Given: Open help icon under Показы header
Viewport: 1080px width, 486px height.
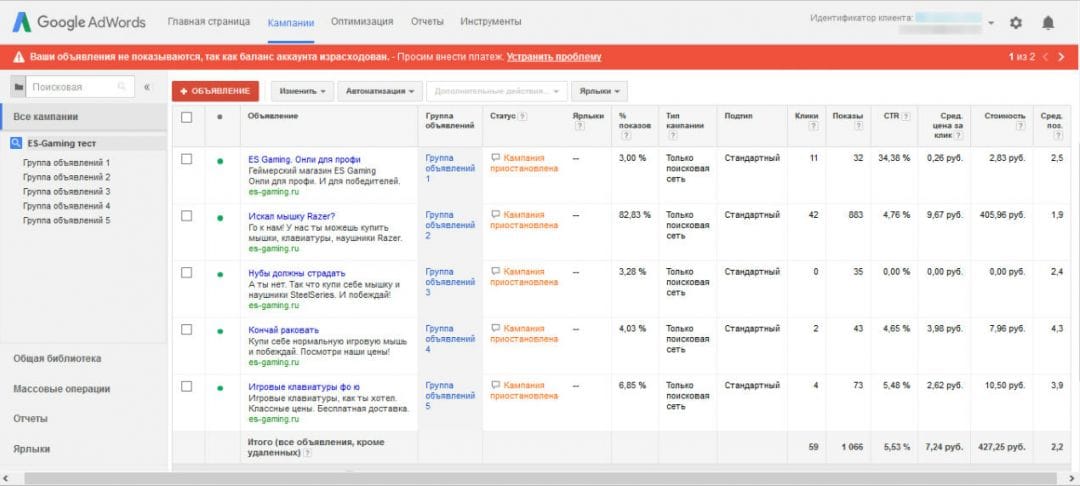Looking at the screenshot, I should coord(858,127).
